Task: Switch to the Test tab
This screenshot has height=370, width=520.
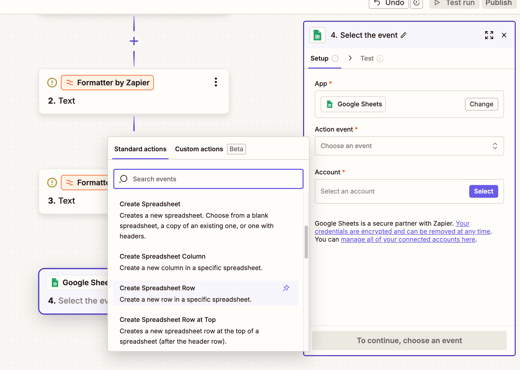Action: [372, 59]
